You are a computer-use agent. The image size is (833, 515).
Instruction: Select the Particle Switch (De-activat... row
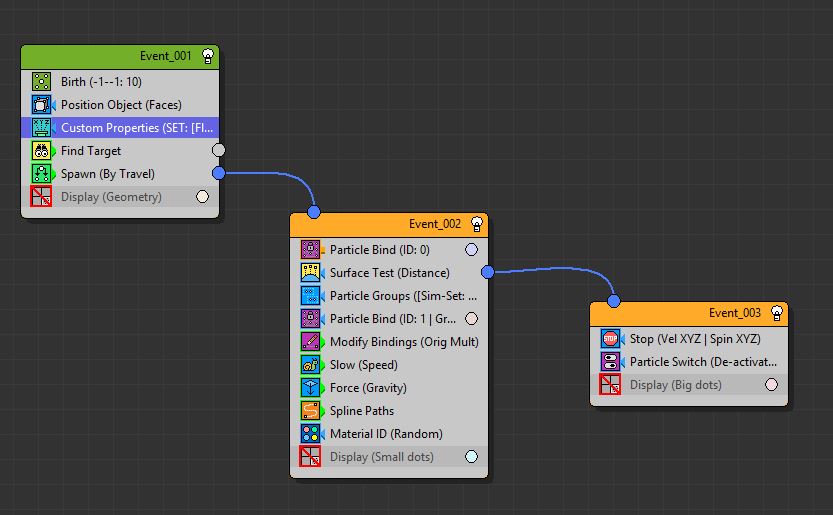(x=689, y=362)
